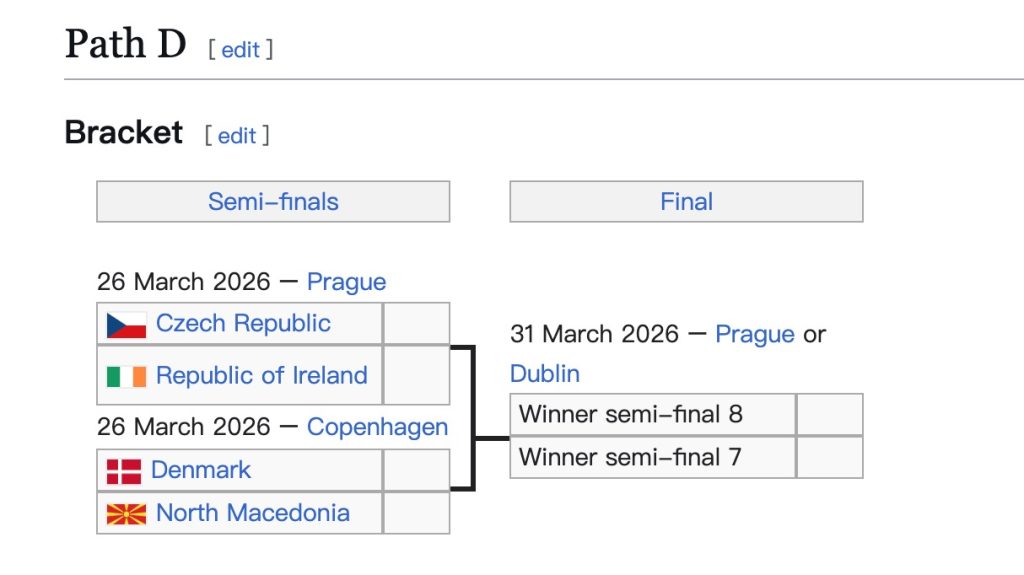
Task: Edit the Path D section
Action: point(240,50)
